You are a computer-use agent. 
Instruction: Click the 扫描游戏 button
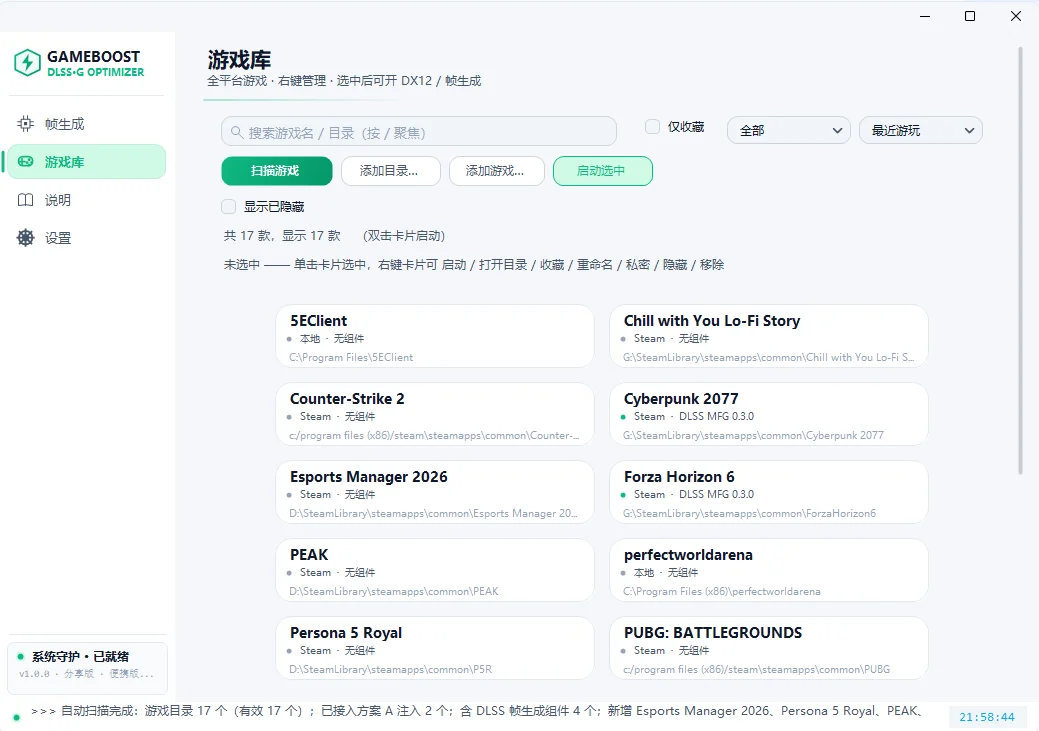point(276,171)
